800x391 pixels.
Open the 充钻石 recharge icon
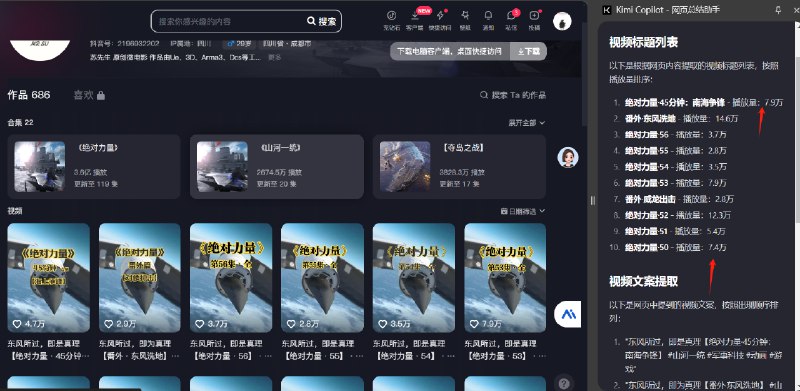coord(391,19)
